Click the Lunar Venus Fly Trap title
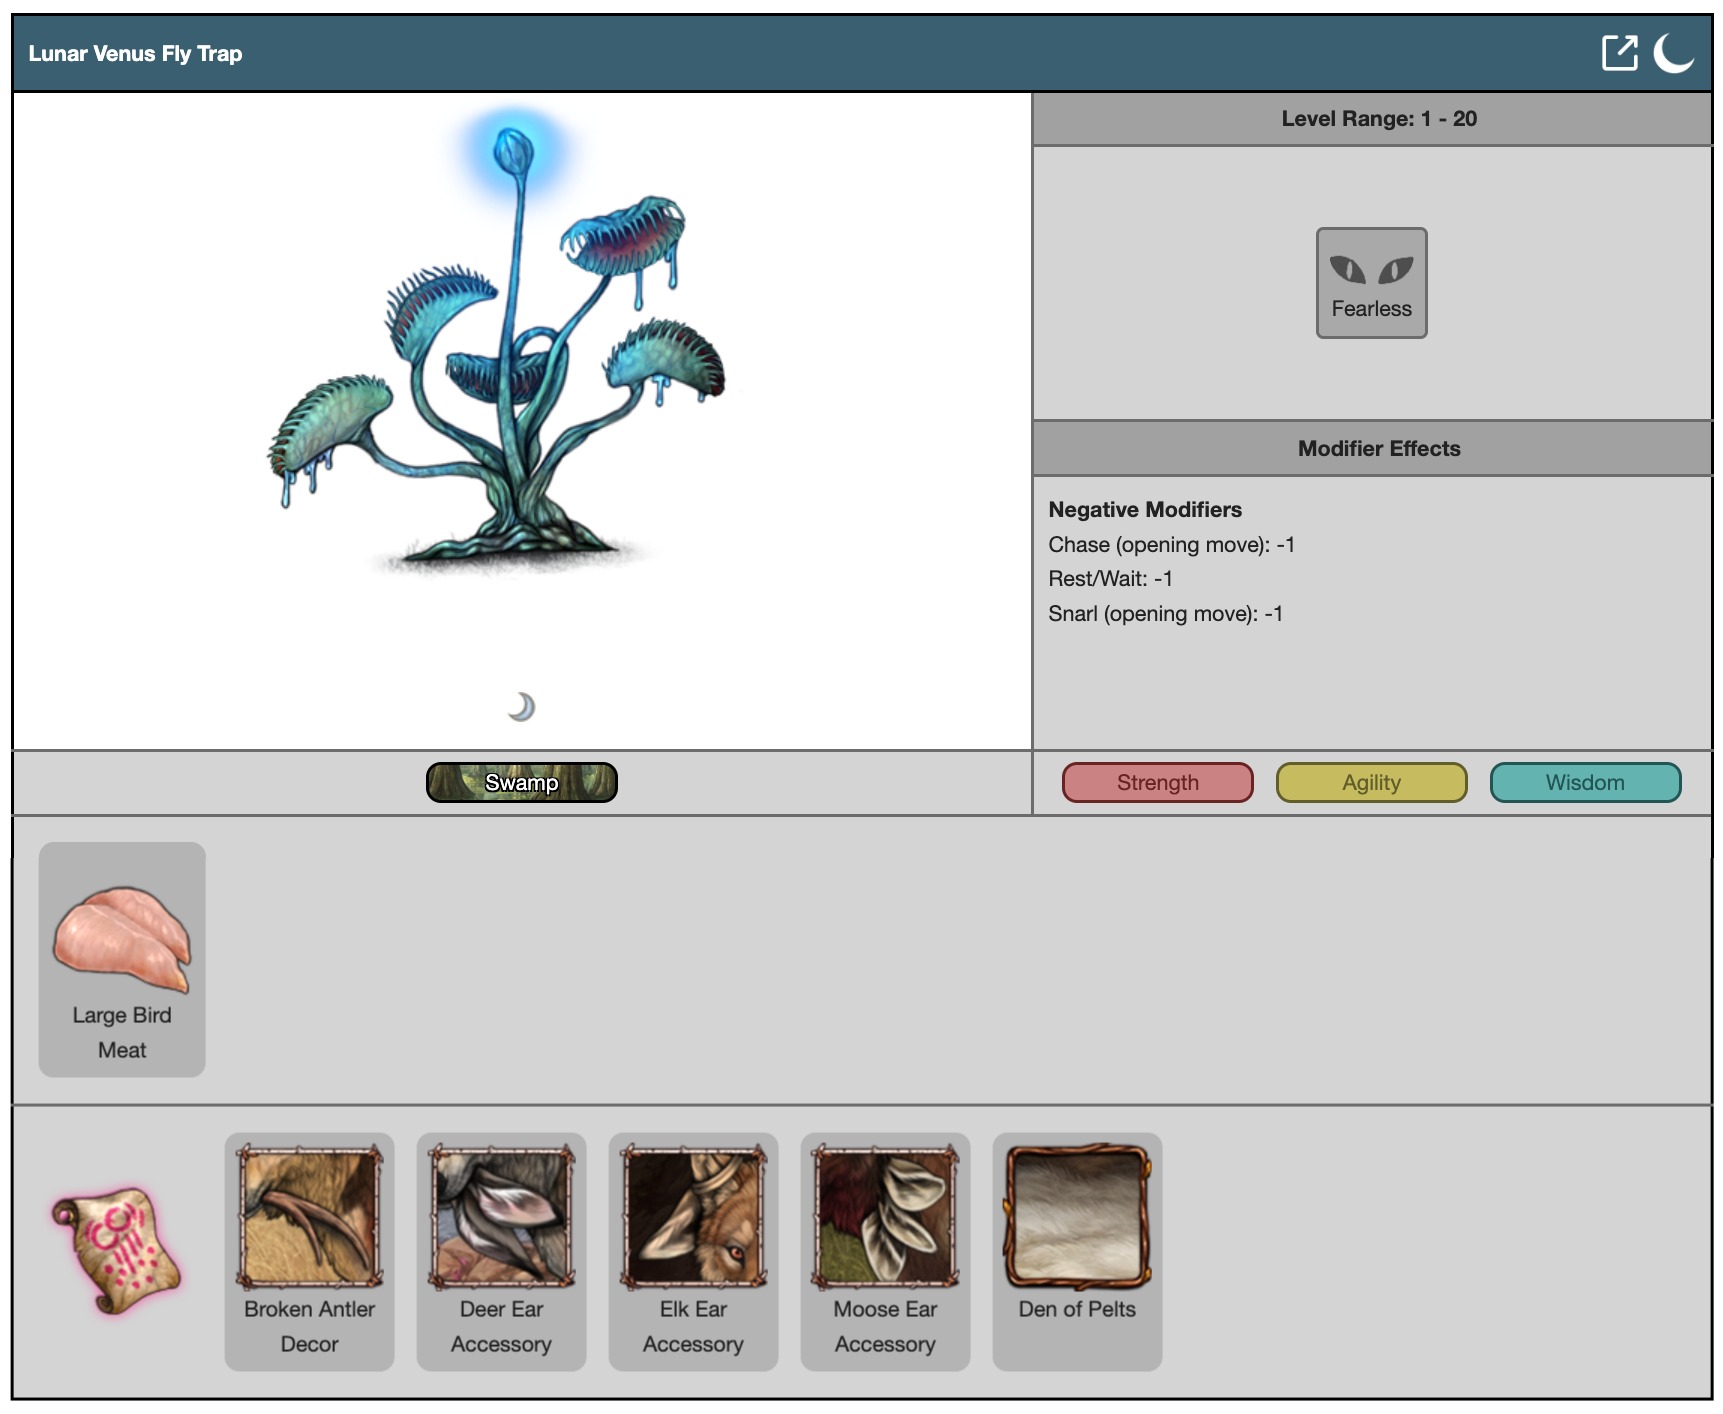Viewport: 1723px width, 1414px height. tap(135, 54)
